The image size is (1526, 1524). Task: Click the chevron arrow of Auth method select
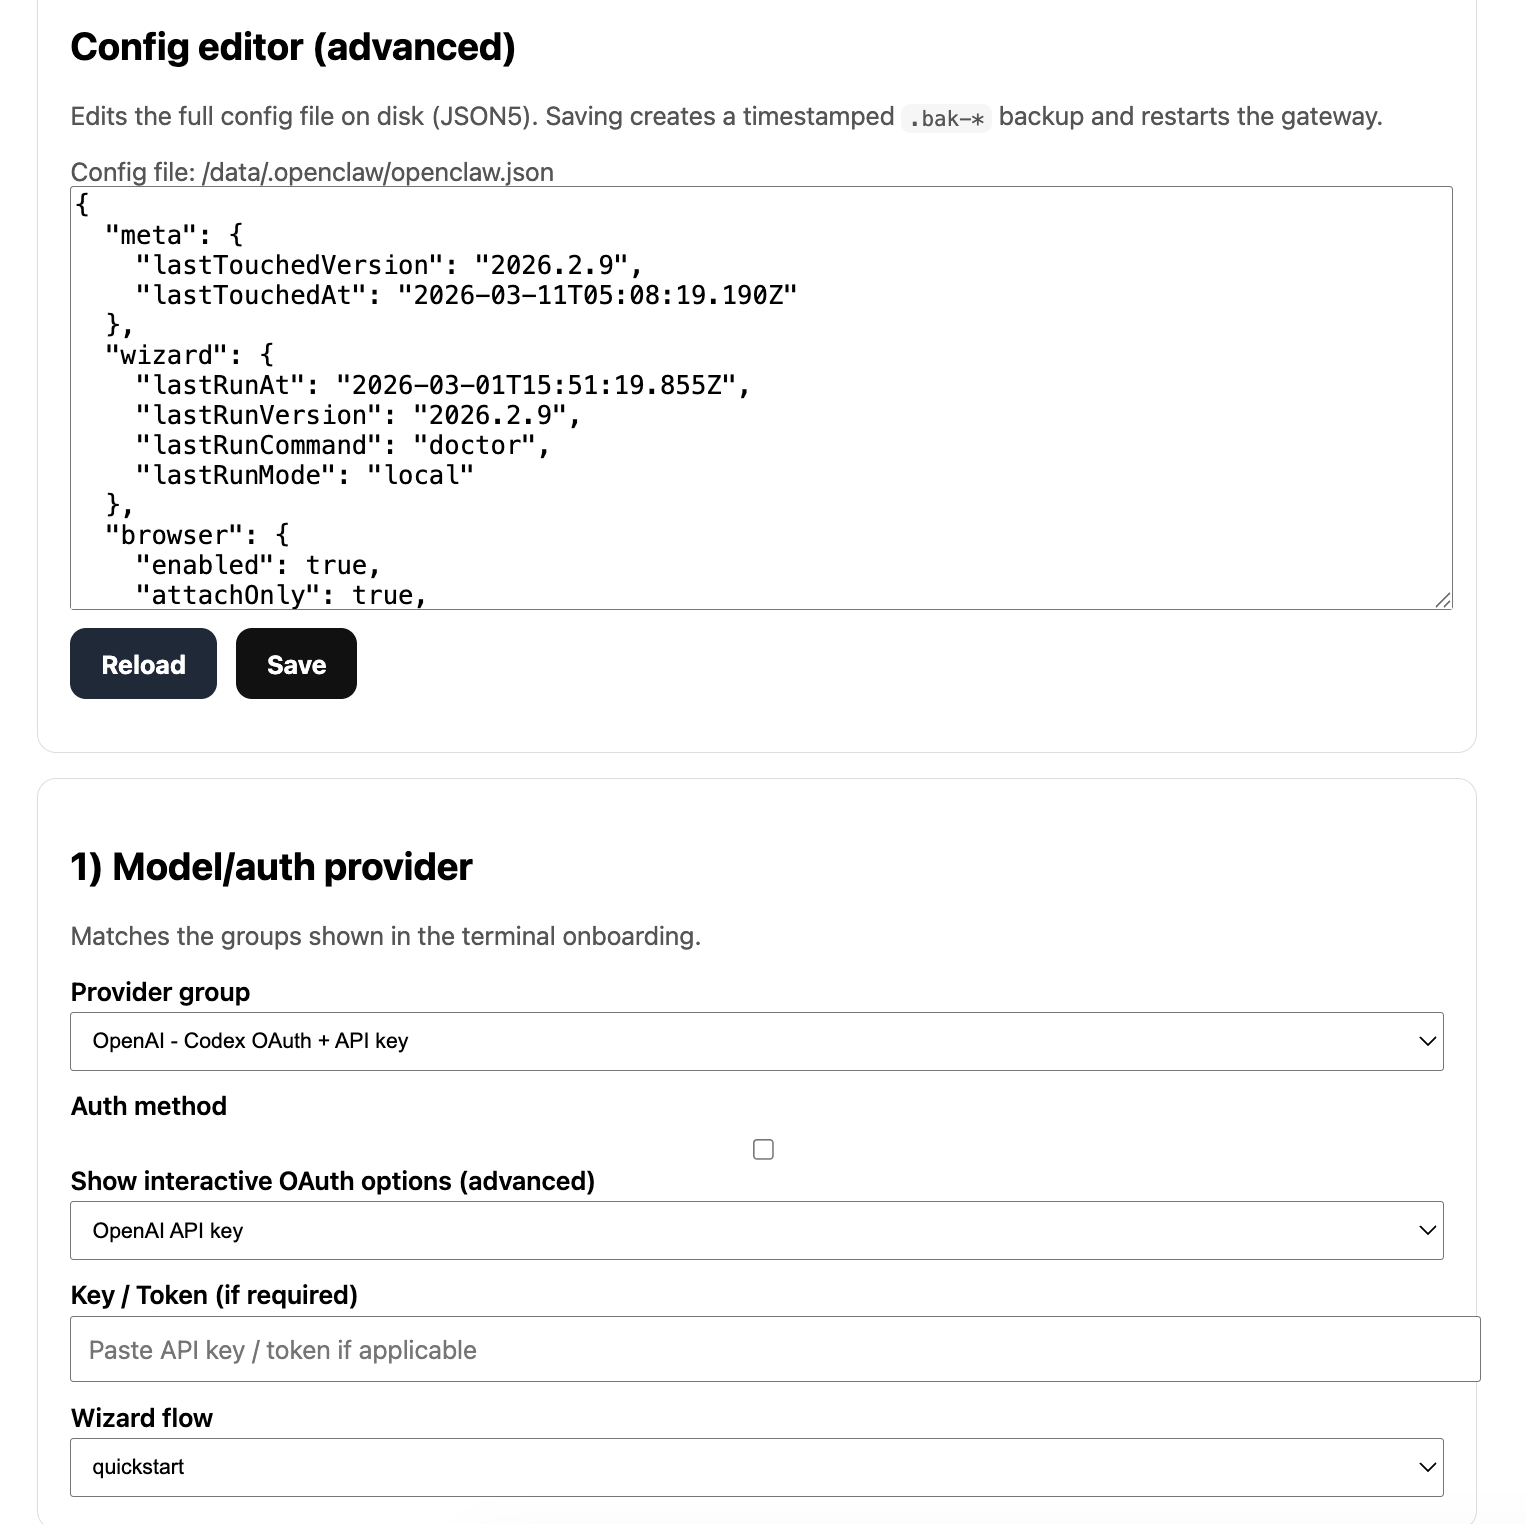[1427, 1230]
